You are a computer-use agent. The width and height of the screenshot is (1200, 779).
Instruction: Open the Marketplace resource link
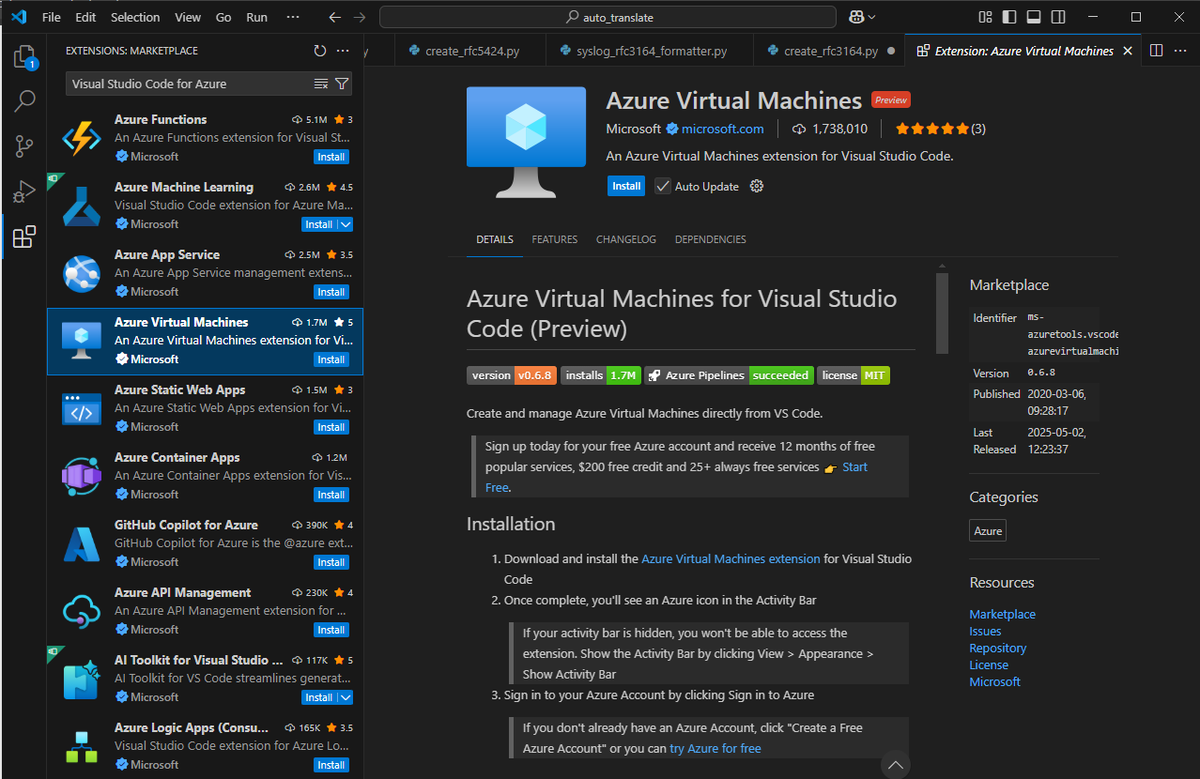tap(1002, 614)
